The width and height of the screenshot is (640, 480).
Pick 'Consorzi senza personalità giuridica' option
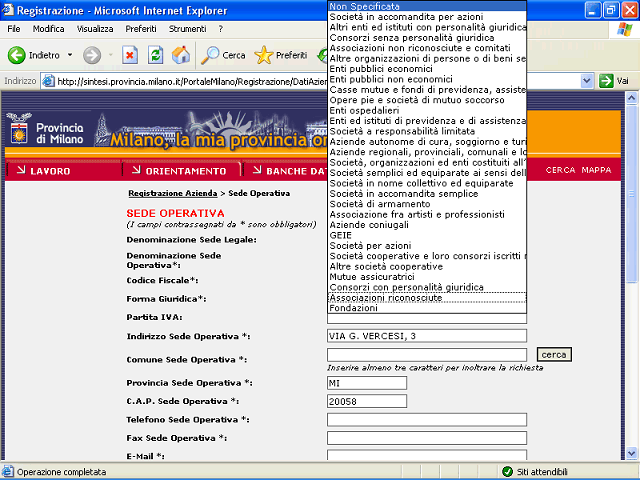point(427,38)
